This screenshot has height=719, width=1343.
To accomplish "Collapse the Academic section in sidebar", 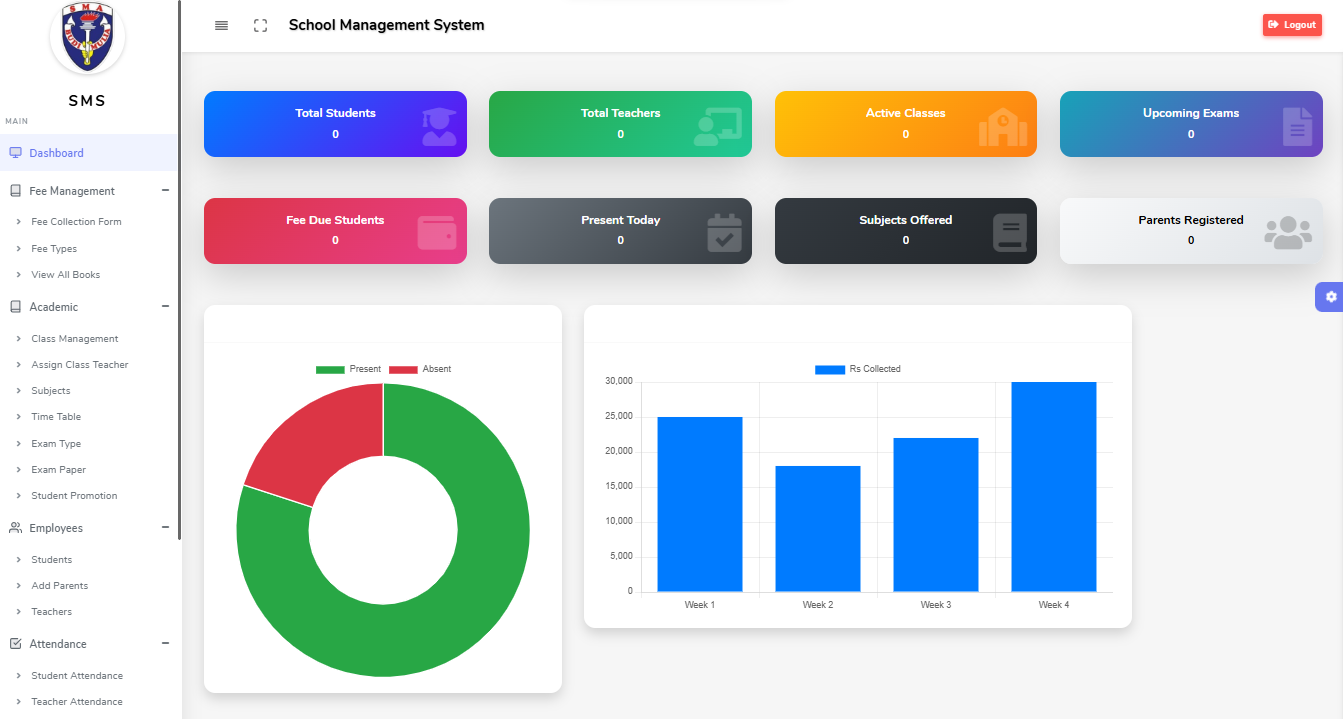I will pos(165,306).
